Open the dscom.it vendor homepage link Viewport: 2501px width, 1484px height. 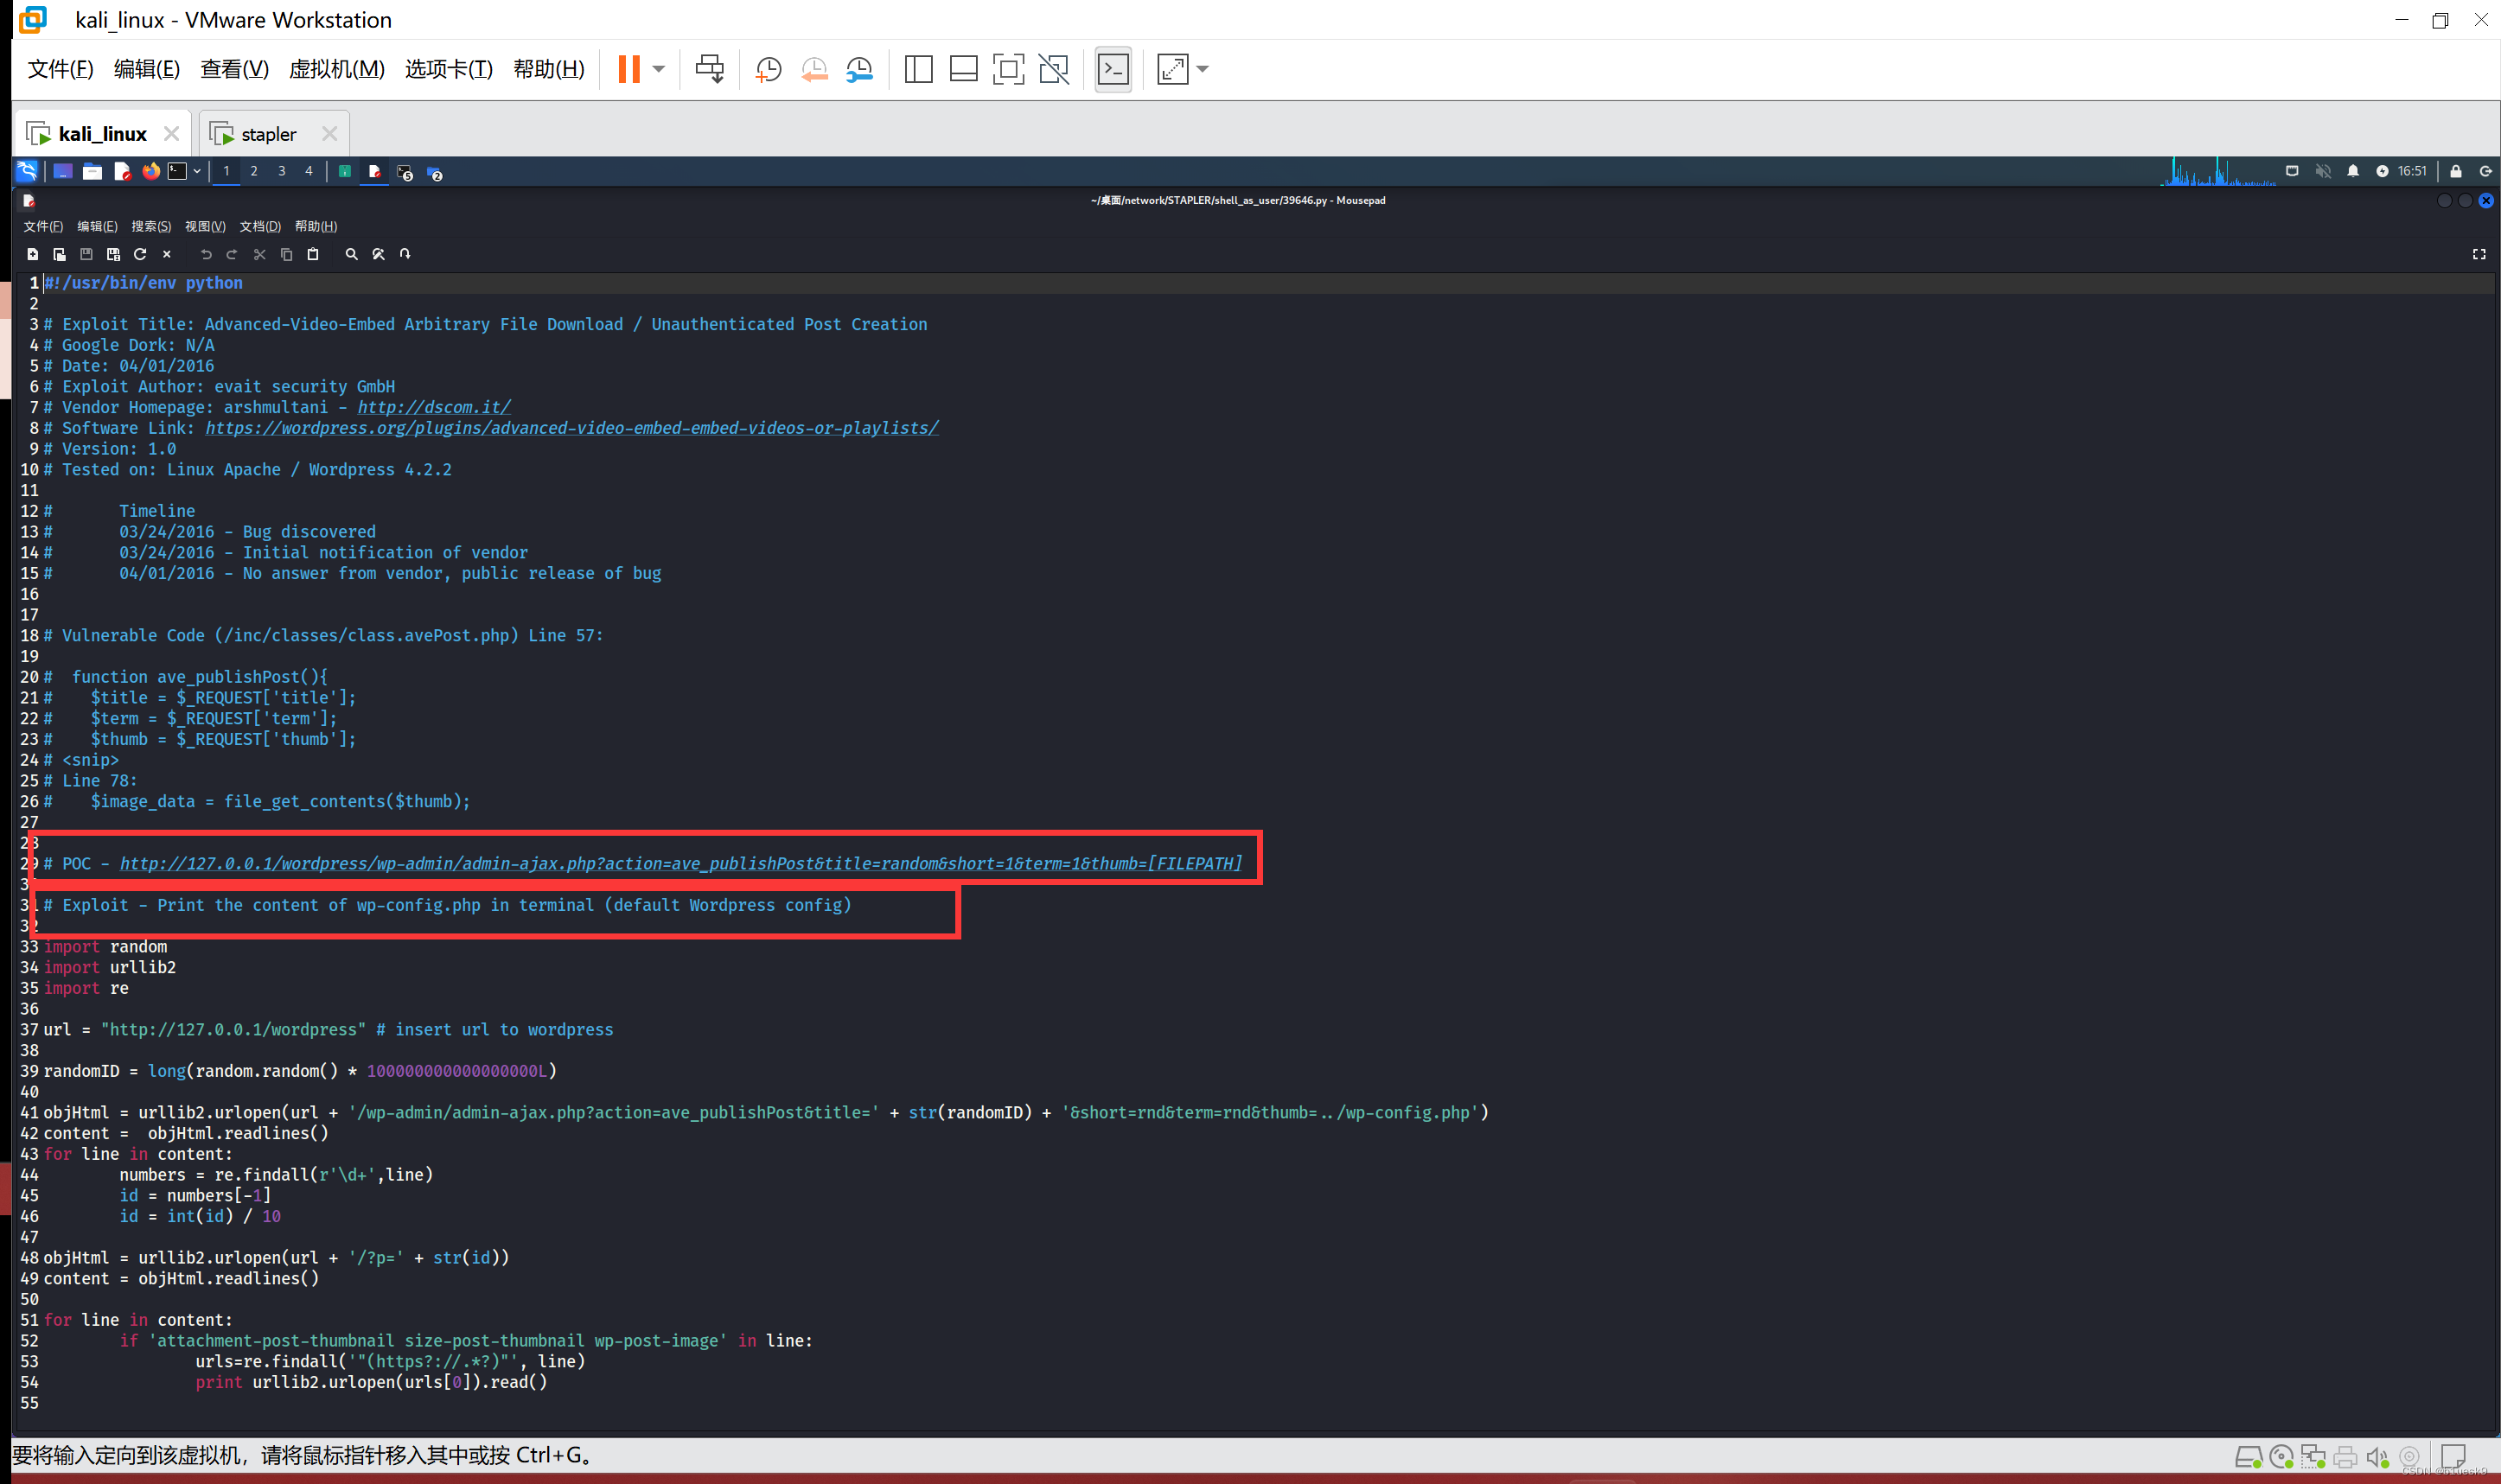point(434,407)
